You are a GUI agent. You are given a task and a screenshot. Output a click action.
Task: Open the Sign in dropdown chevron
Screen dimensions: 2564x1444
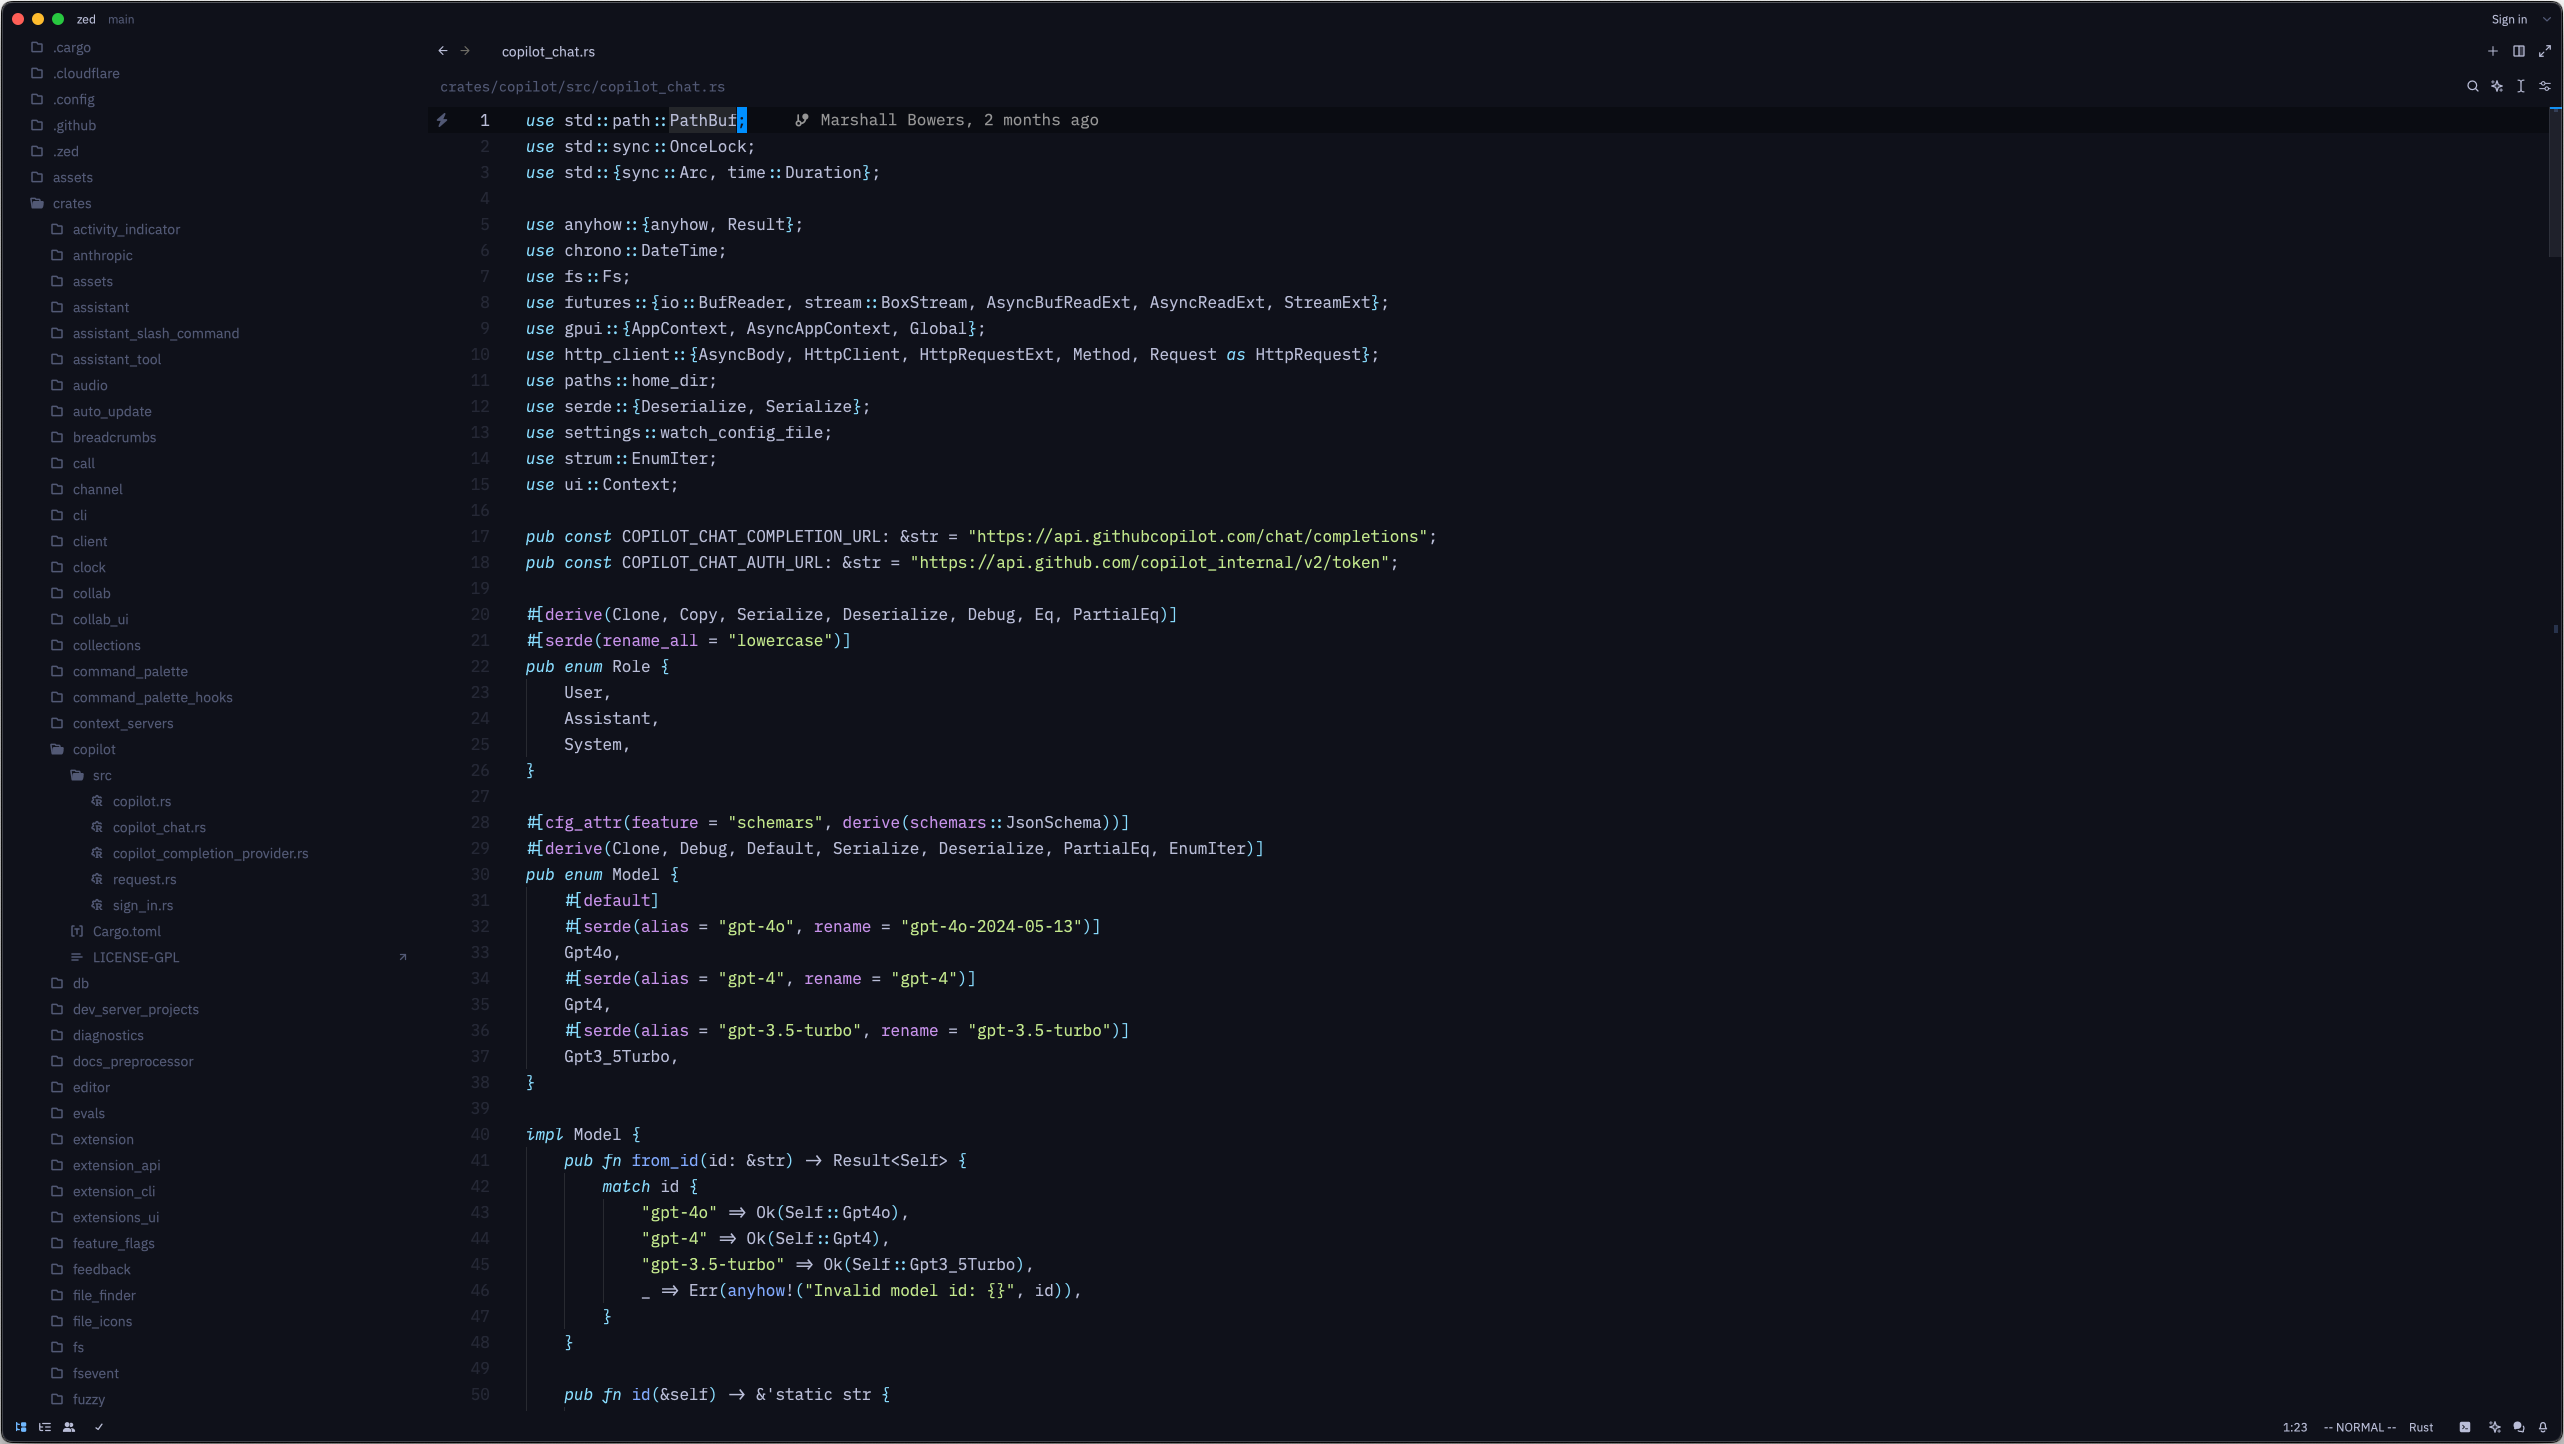pos(2546,19)
